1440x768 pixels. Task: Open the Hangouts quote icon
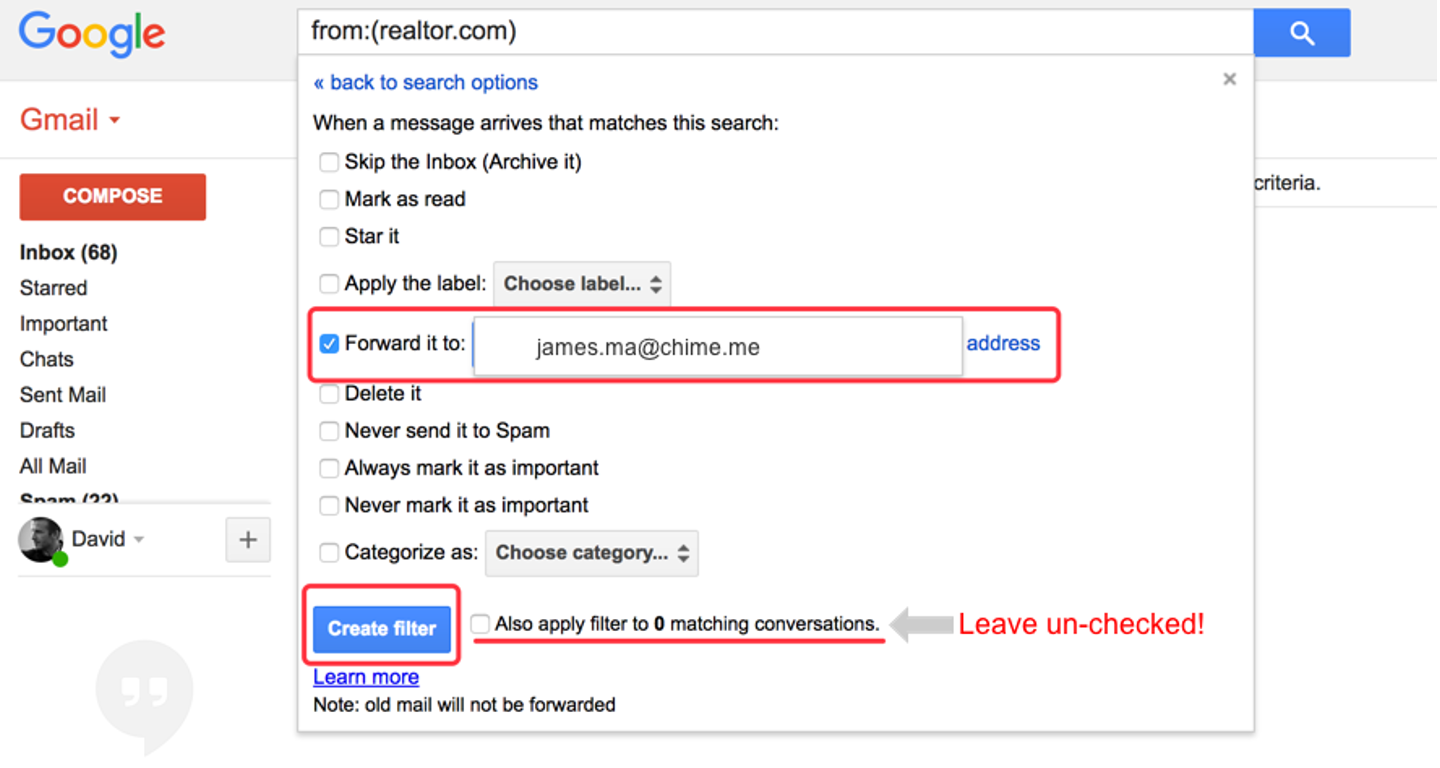coord(144,692)
